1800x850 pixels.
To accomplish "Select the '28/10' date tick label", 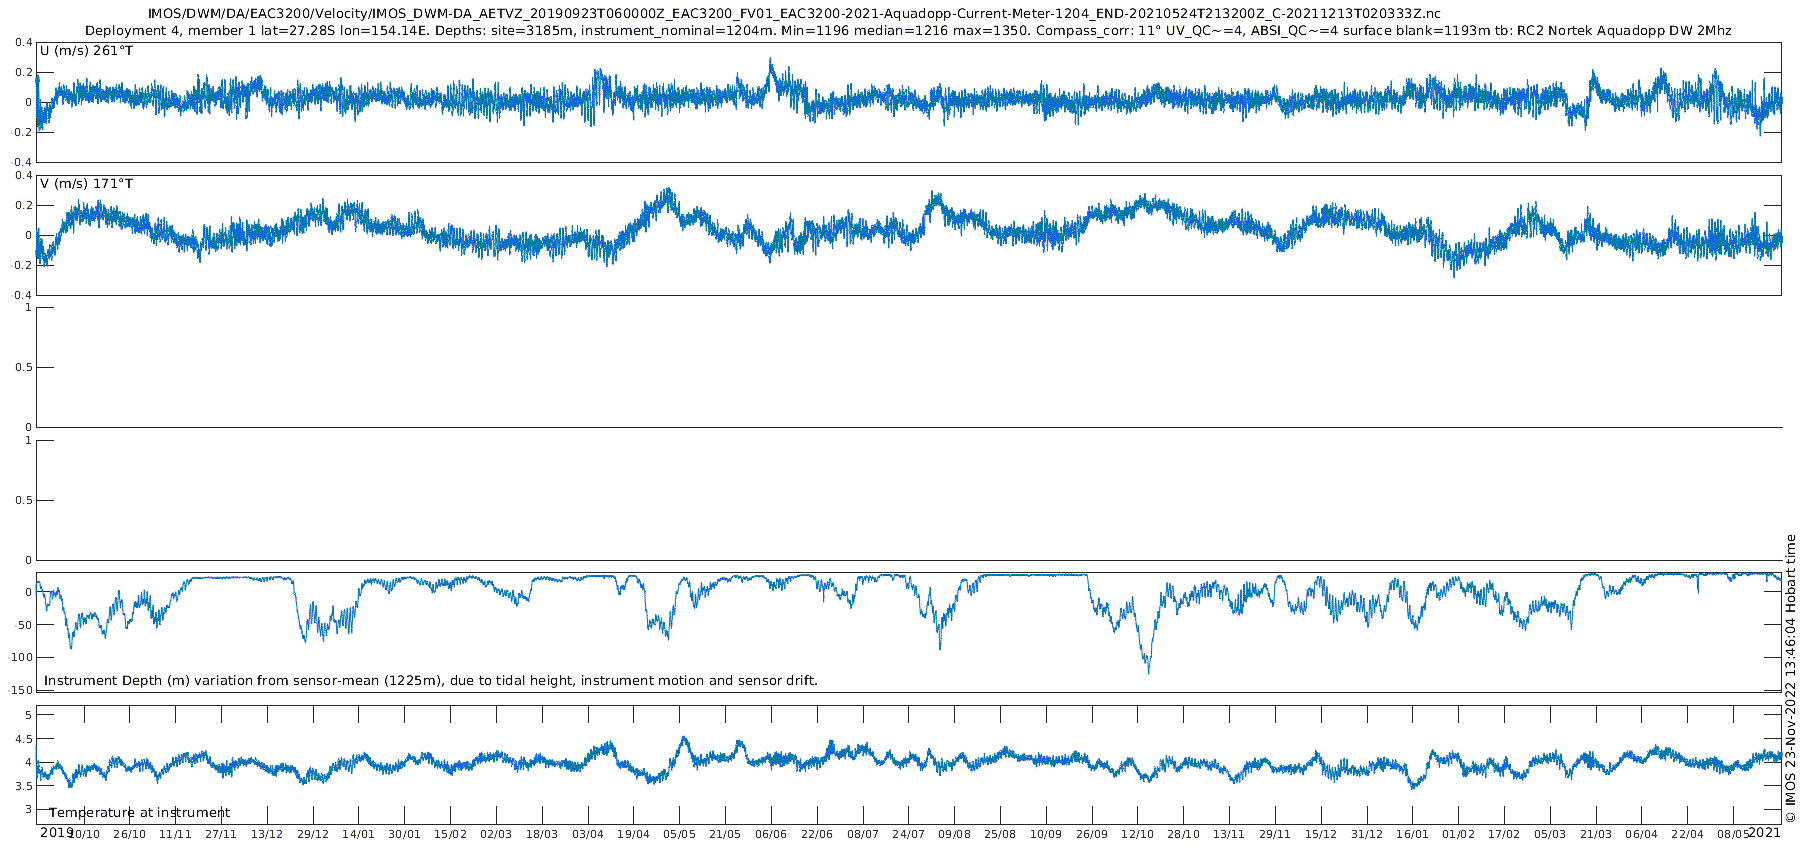I will (x=1184, y=834).
